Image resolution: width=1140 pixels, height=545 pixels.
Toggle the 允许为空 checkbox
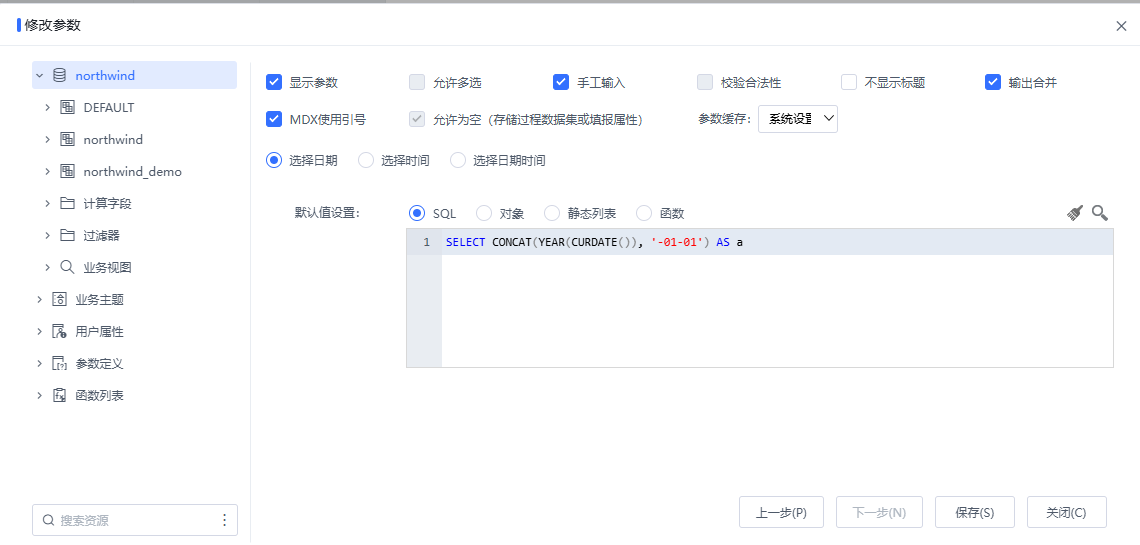tap(417, 119)
